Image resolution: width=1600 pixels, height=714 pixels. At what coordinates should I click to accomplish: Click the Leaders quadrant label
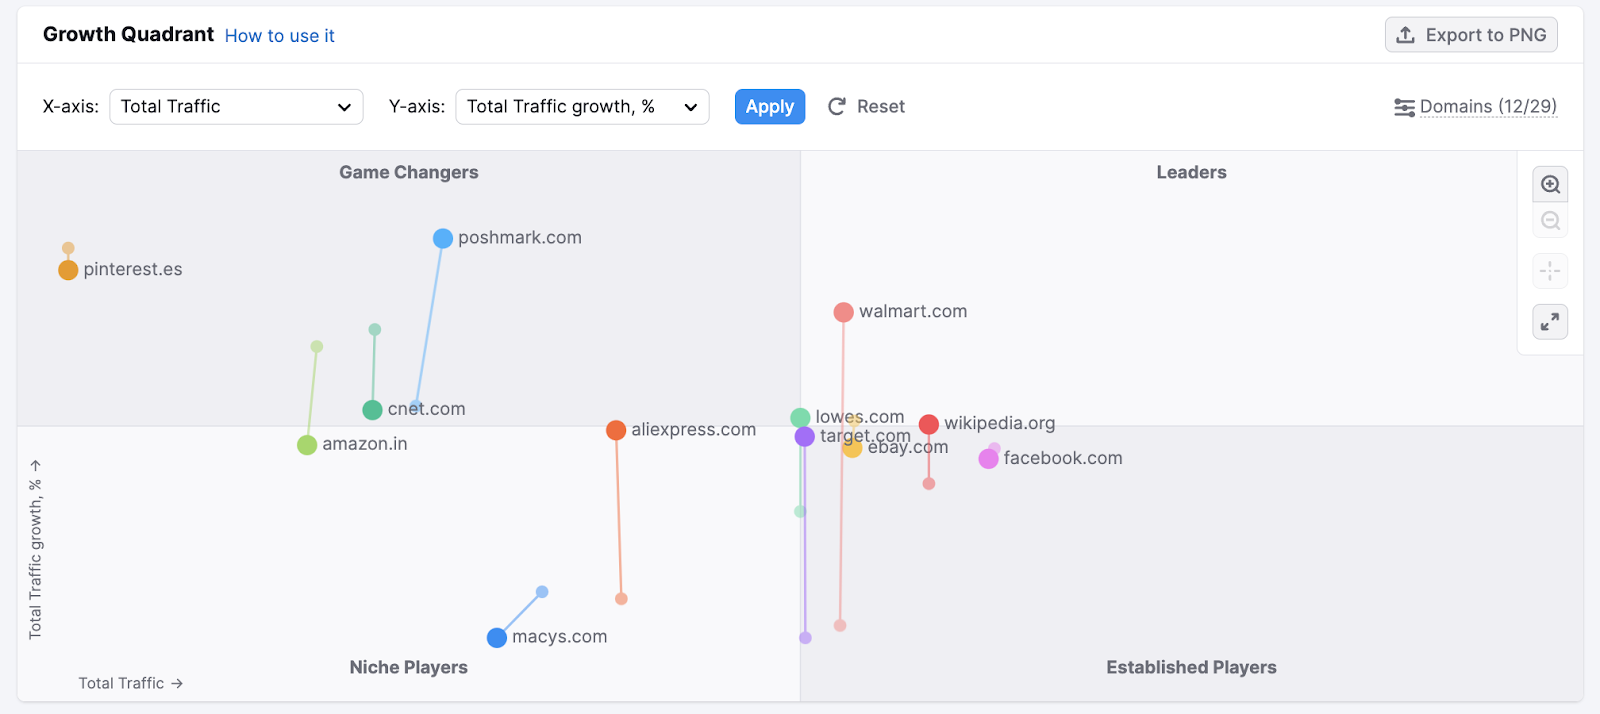(1191, 172)
